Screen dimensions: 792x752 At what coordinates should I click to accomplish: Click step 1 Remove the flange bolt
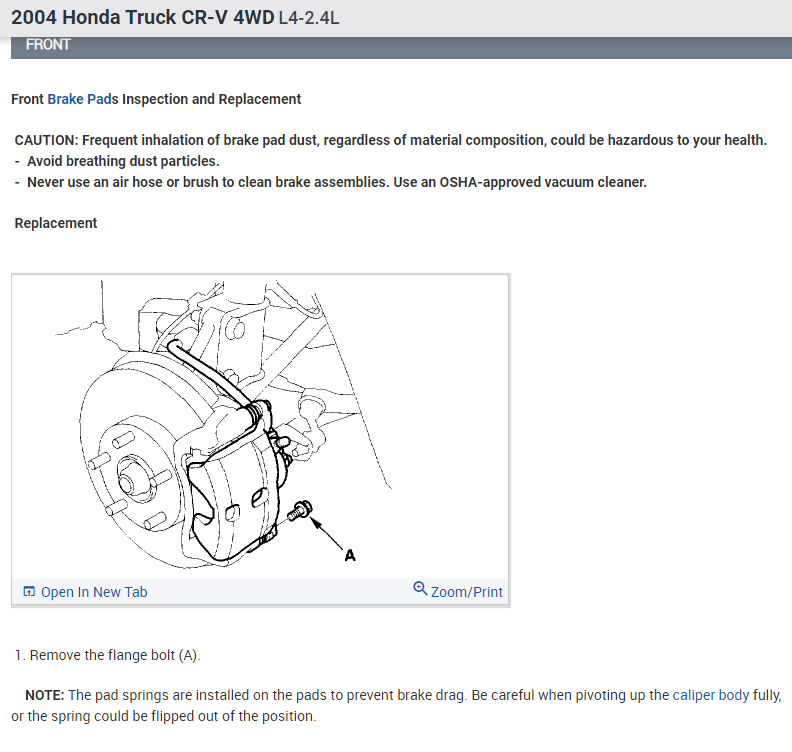(107, 655)
